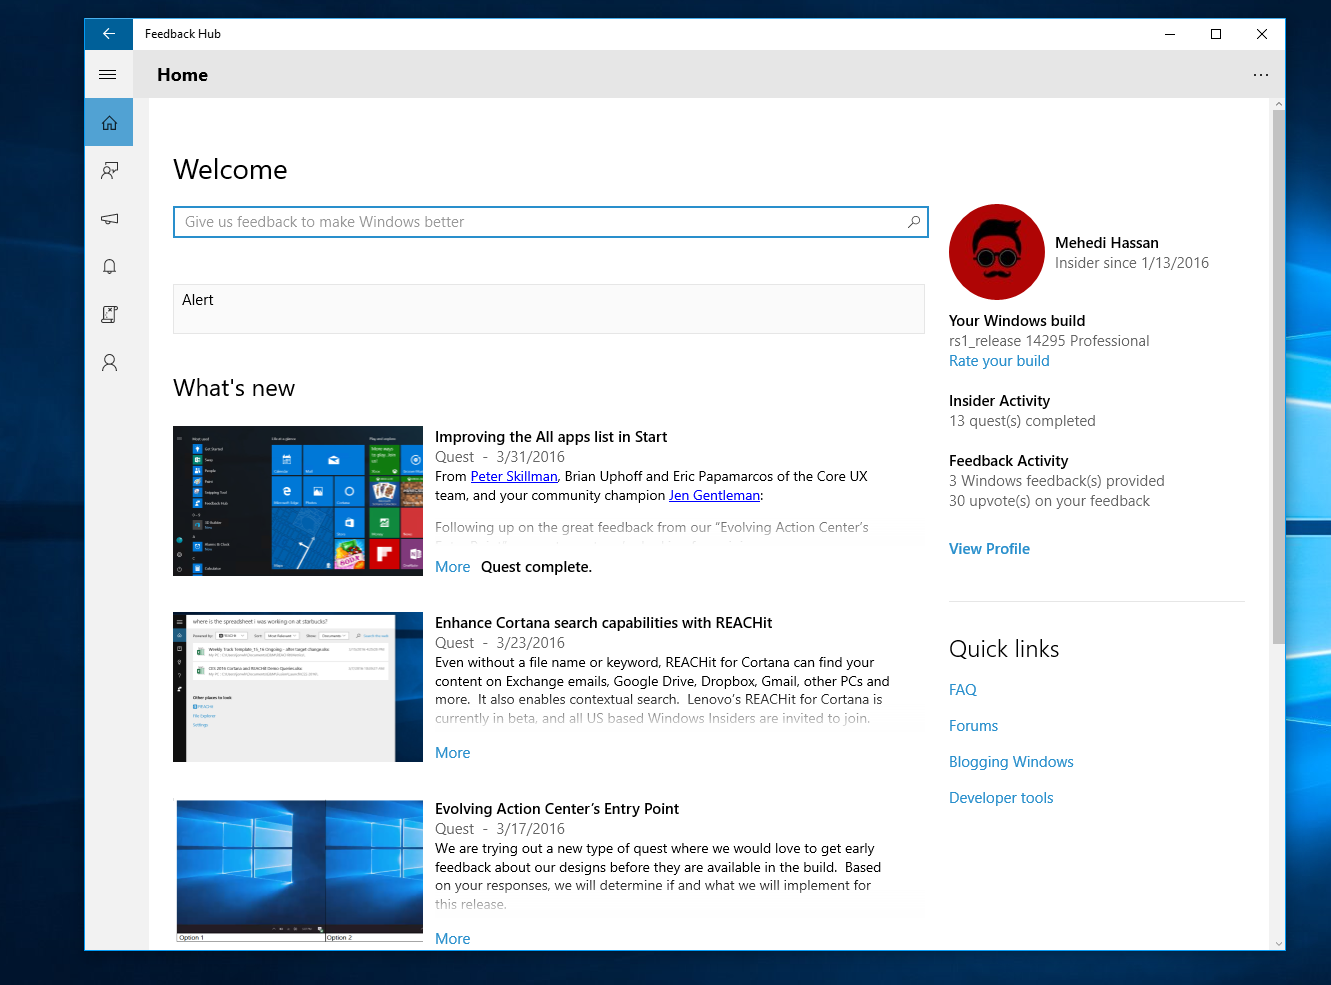The width and height of the screenshot is (1331, 985).
Task: Click Insider since 1/13/2016 text
Action: (1132, 263)
